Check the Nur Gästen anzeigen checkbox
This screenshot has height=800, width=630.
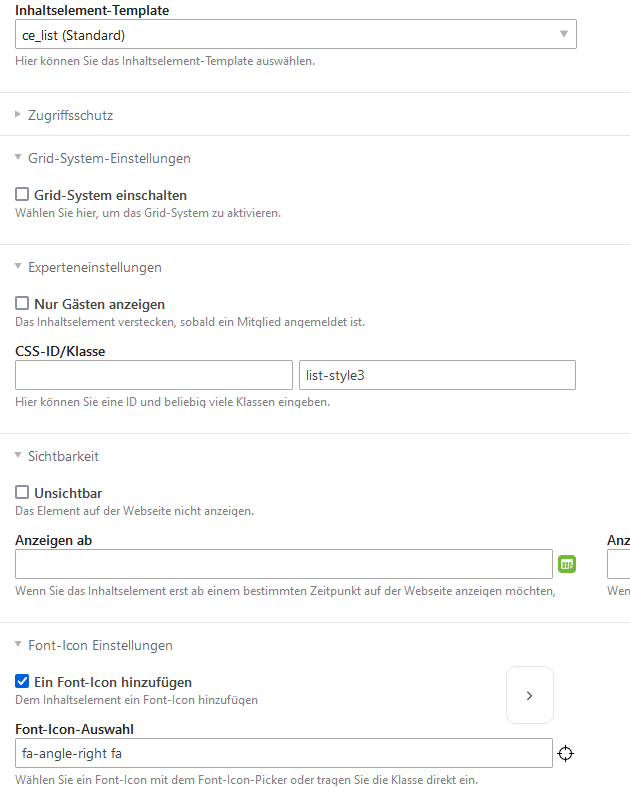tap(22, 304)
